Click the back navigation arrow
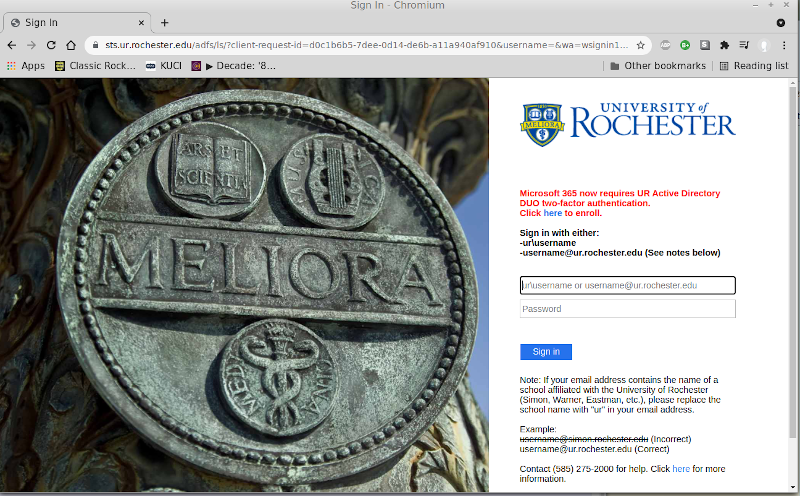 [x=12, y=45]
